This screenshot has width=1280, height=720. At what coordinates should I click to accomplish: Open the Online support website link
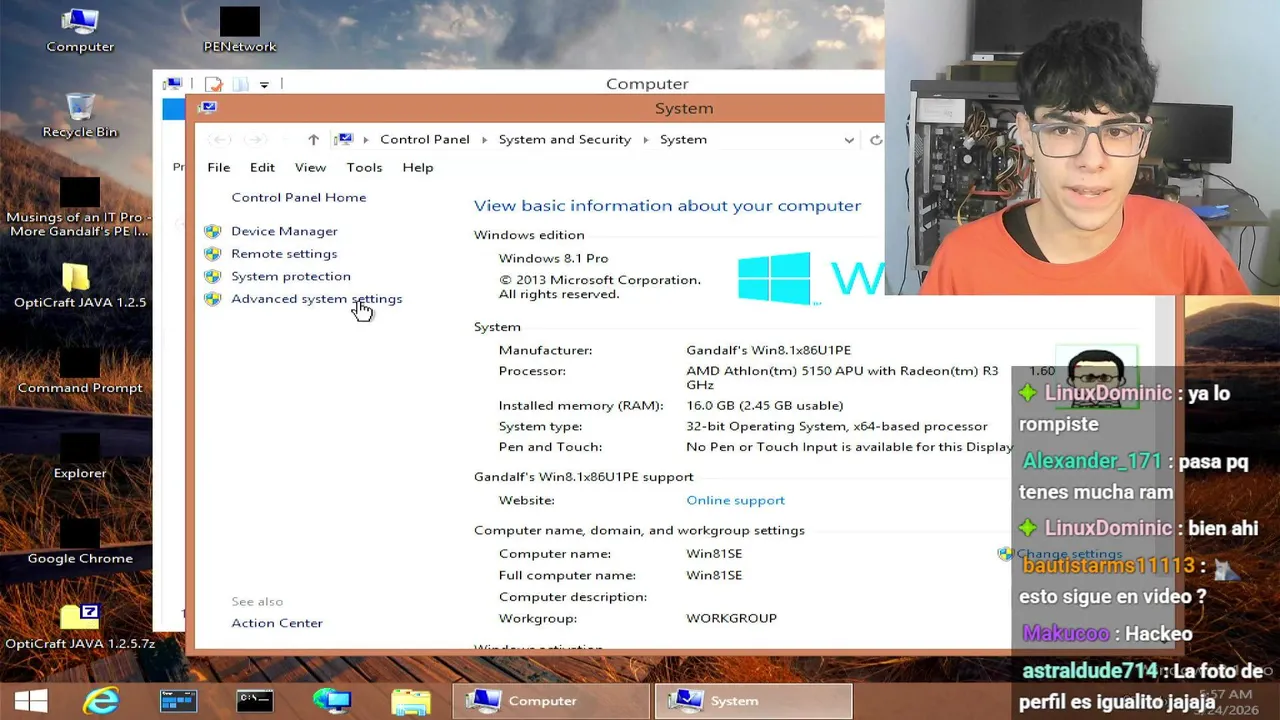(735, 500)
